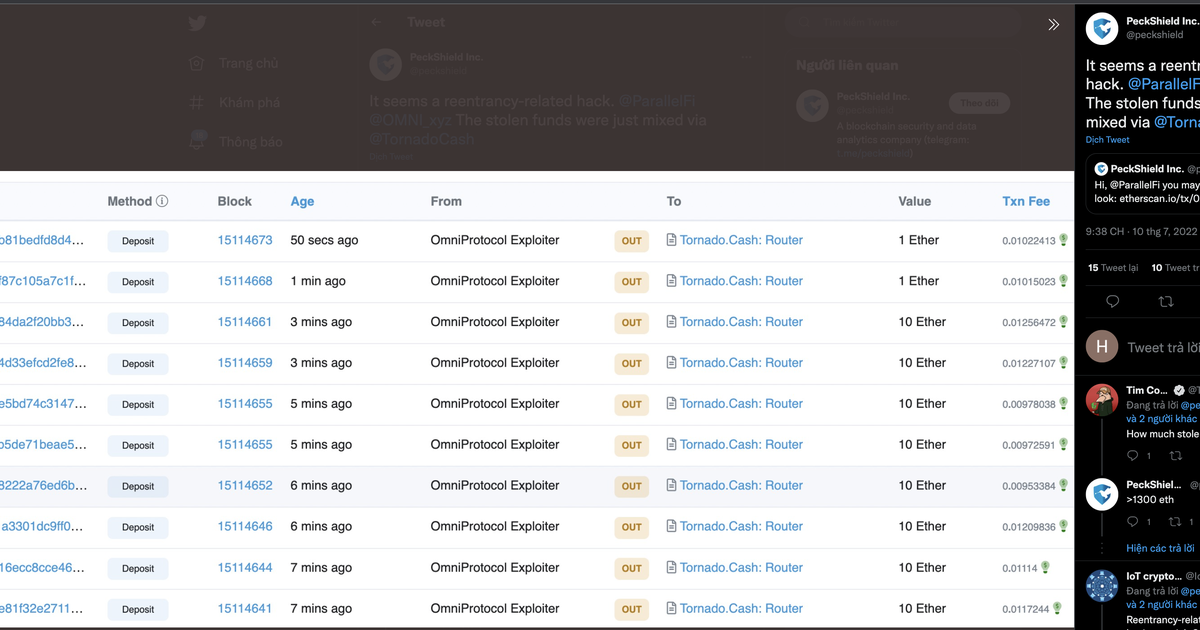1200x630 pixels.
Task: Expand the sidebar with double chevron arrows
Action: [x=1053, y=25]
